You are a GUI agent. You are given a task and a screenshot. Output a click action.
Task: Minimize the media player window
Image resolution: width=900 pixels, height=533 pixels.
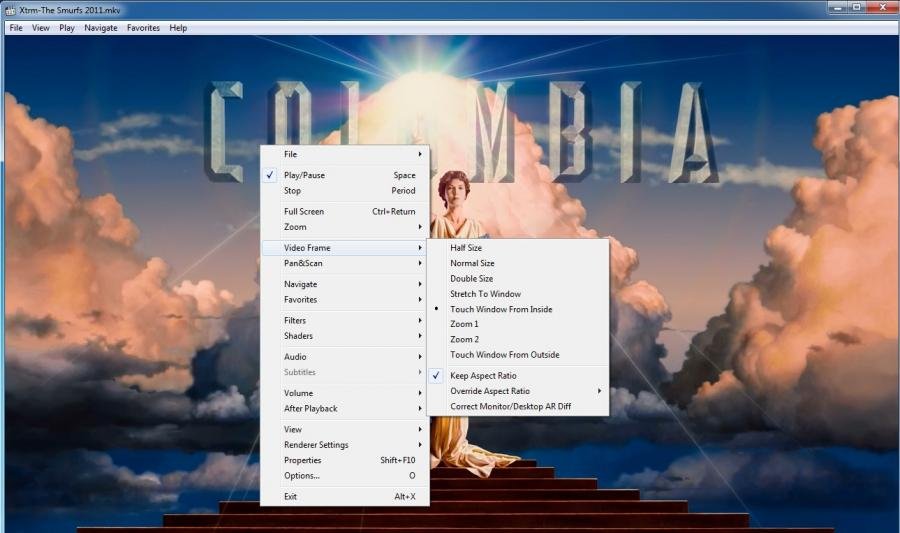point(838,7)
